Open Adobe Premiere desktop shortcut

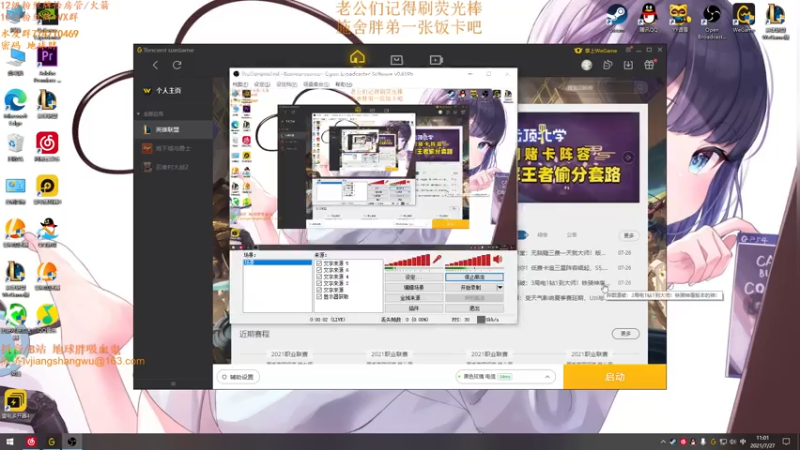pyautogui.click(x=47, y=64)
